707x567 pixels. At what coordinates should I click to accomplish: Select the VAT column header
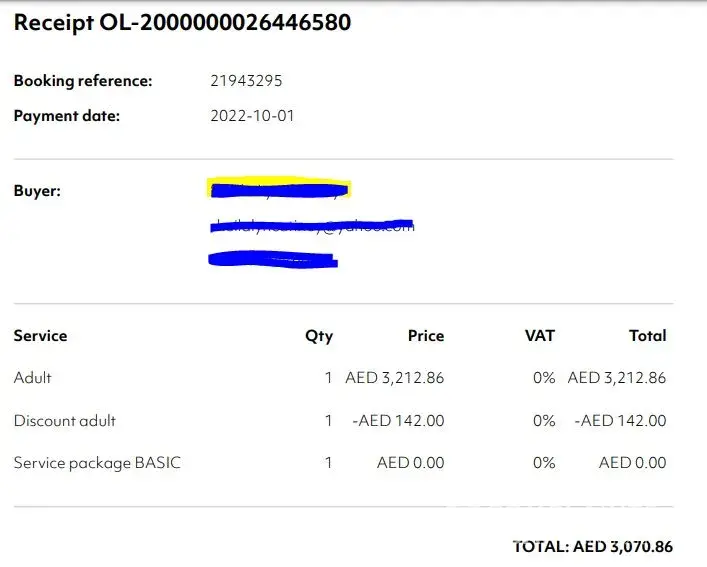point(540,336)
